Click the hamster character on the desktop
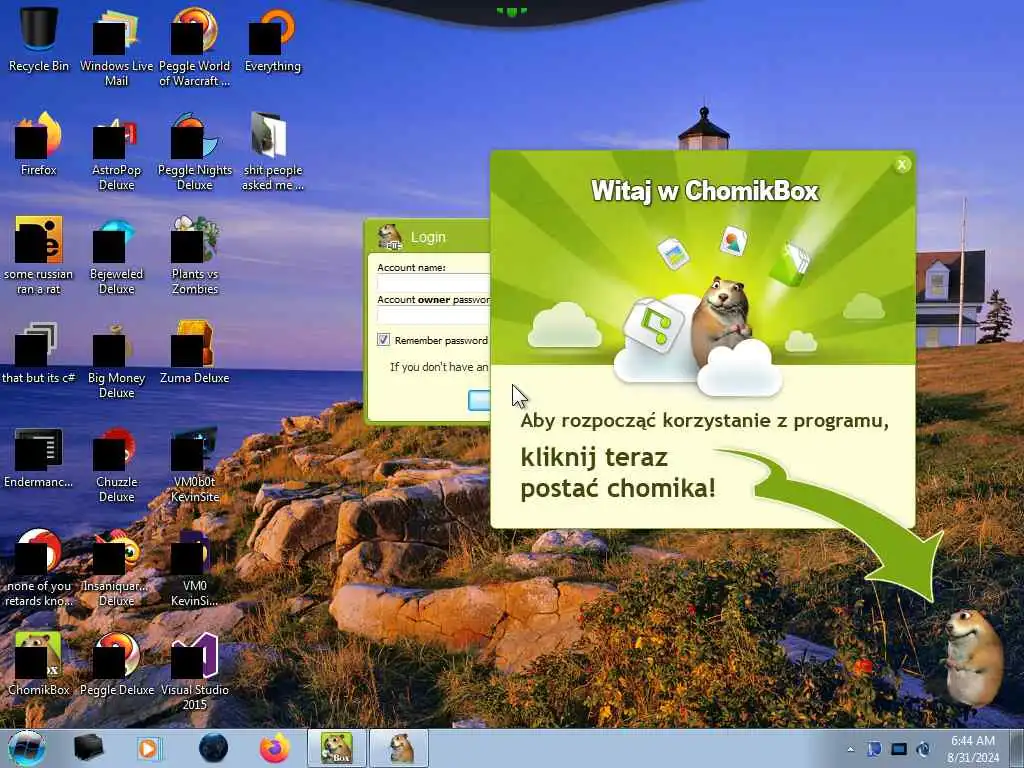 [x=975, y=656]
